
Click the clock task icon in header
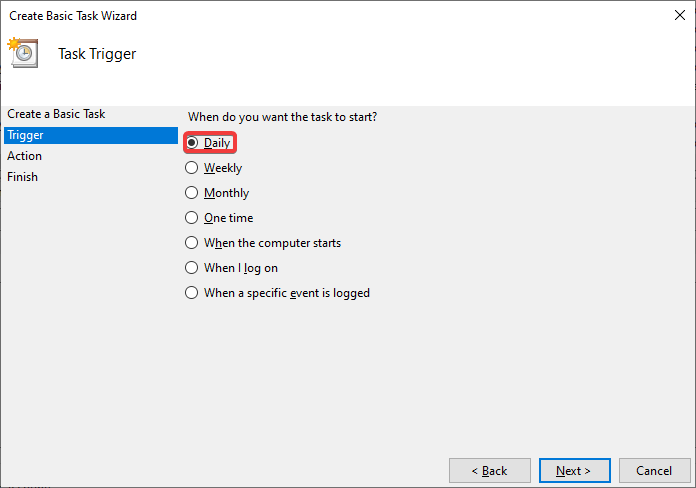pyautogui.click(x=22, y=52)
